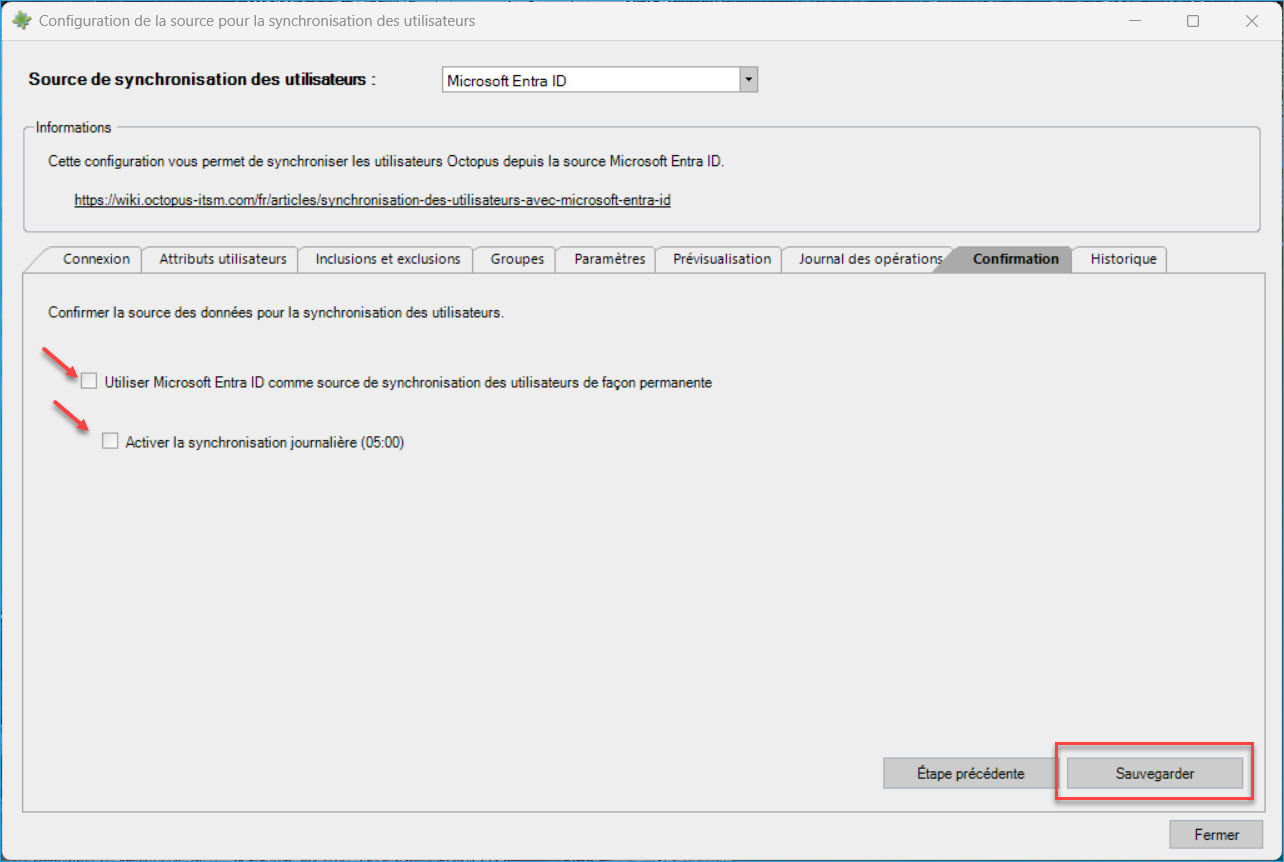Image resolution: width=1284 pixels, height=862 pixels.
Task: Open the Attributs utilisateurs tab
Action: click(x=223, y=259)
